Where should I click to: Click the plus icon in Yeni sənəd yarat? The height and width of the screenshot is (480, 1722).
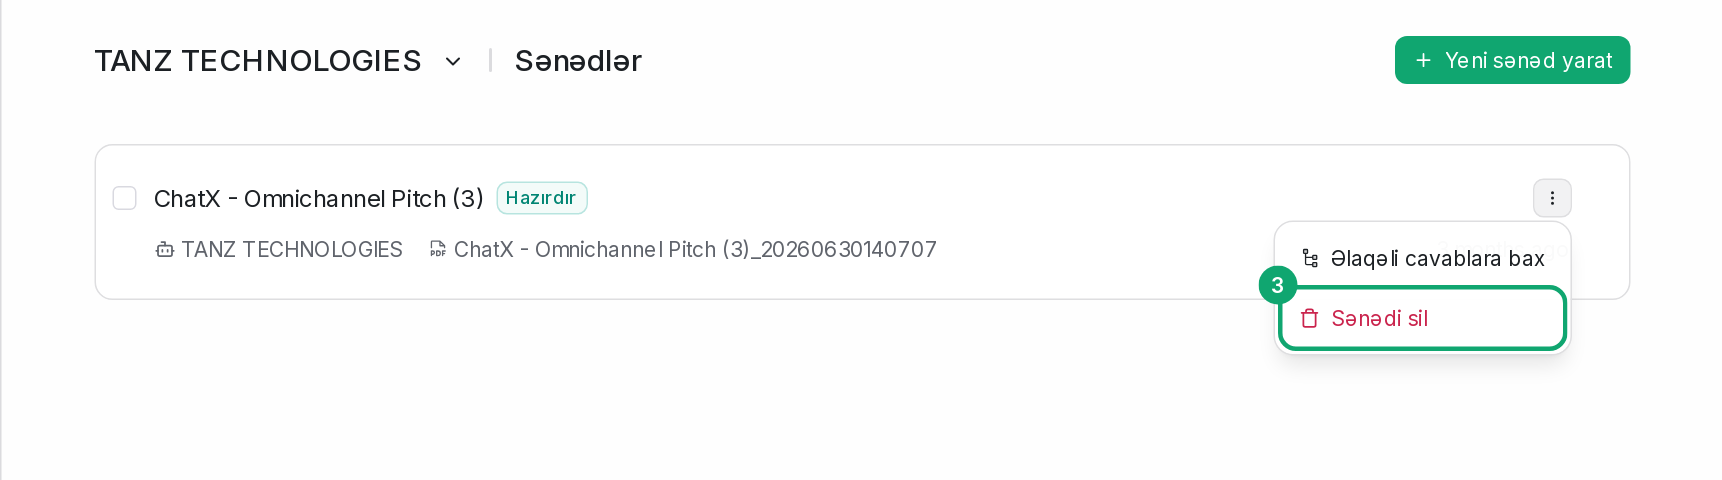click(1423, 61)
